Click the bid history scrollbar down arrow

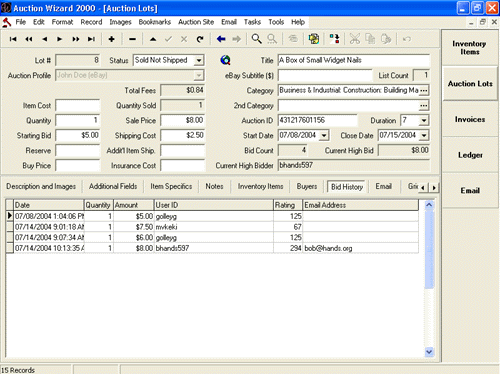tap(429, 351)
